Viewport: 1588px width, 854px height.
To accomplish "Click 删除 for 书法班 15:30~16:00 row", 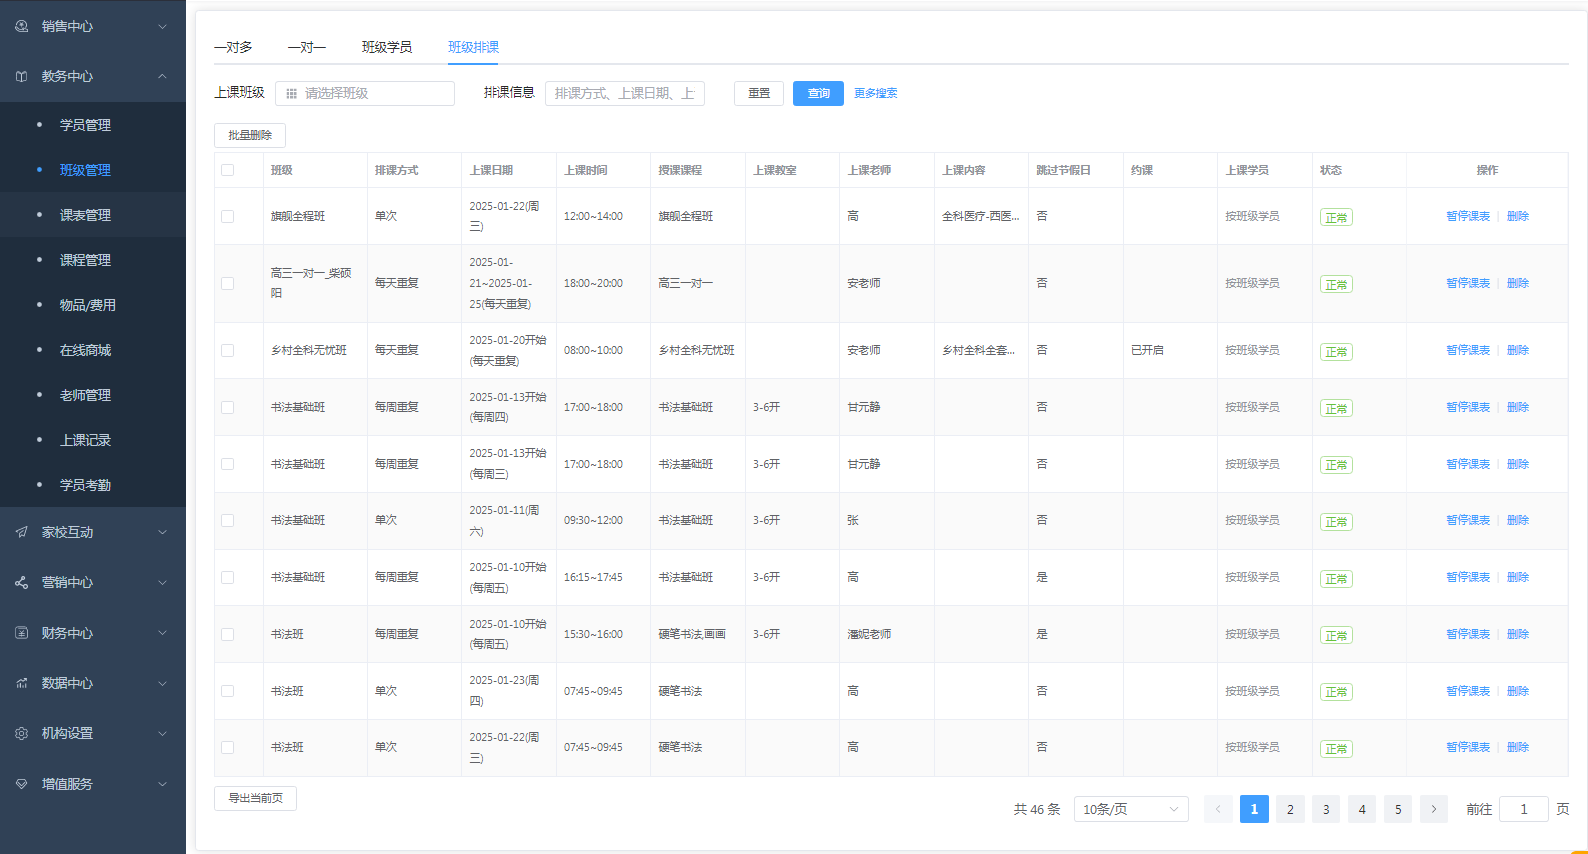I will [x=1518, y=634].
